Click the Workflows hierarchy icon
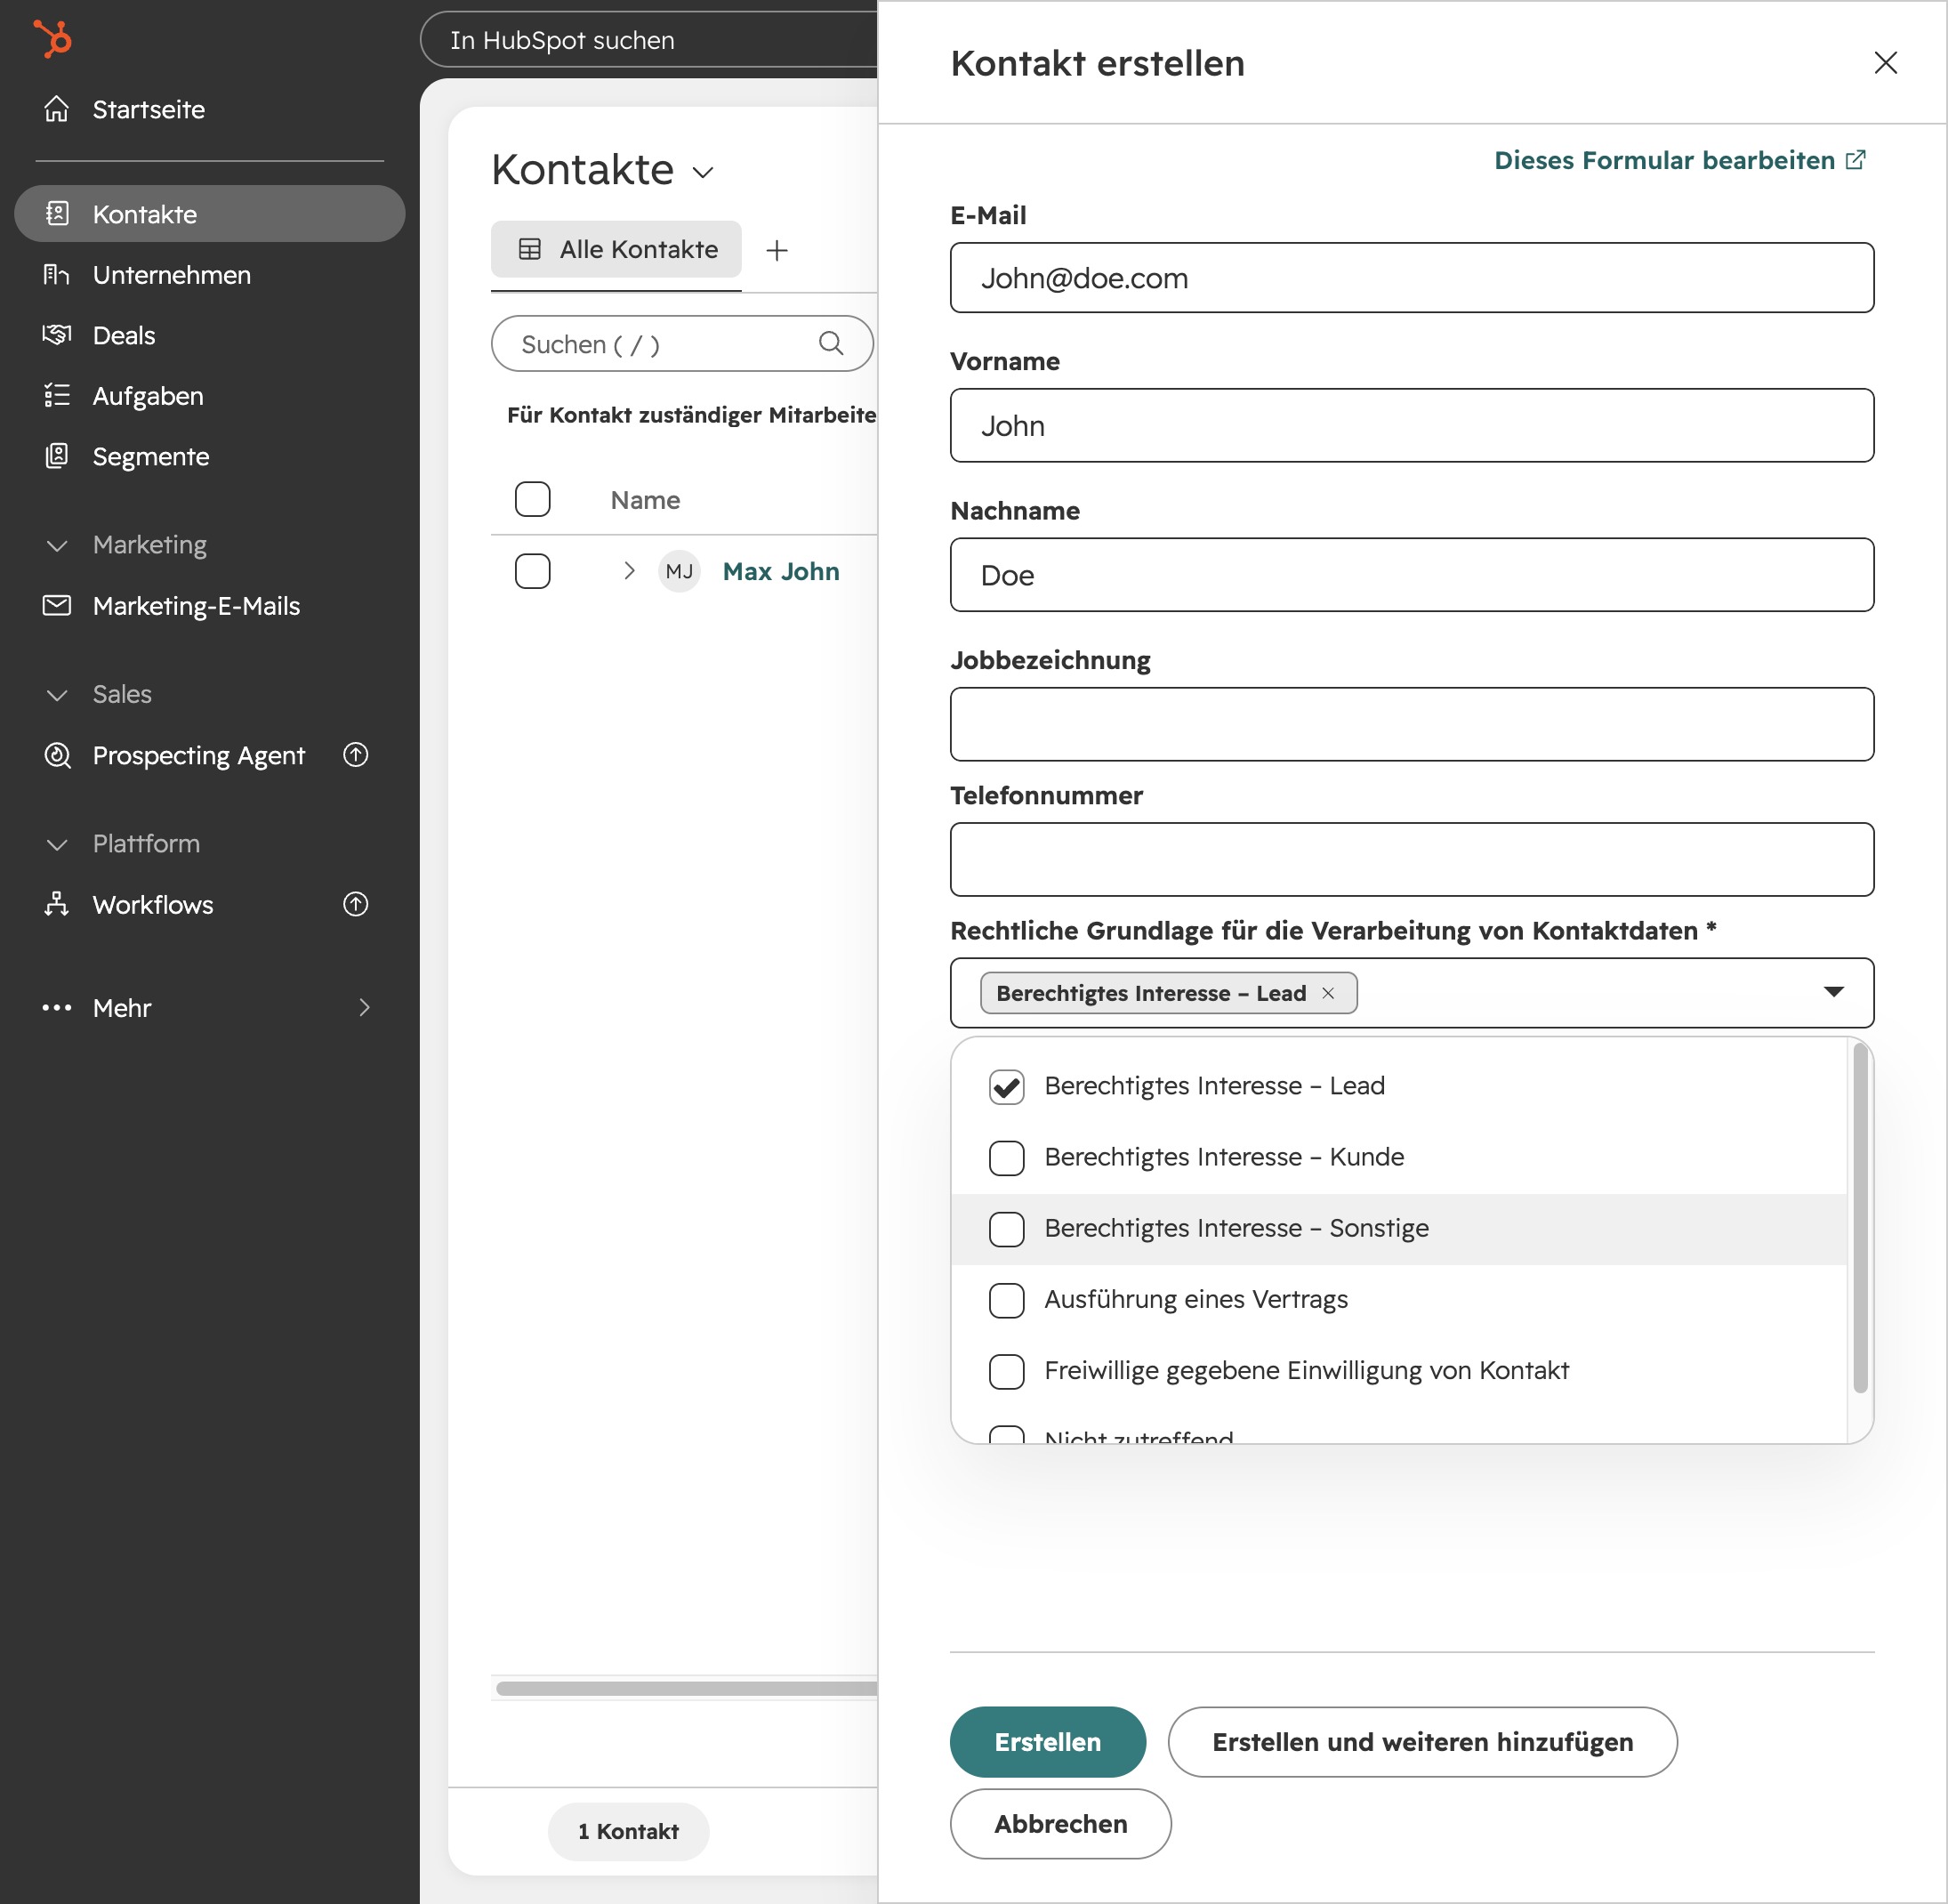This screenshot has width=1948, height=1904. (x=57, y=904)
